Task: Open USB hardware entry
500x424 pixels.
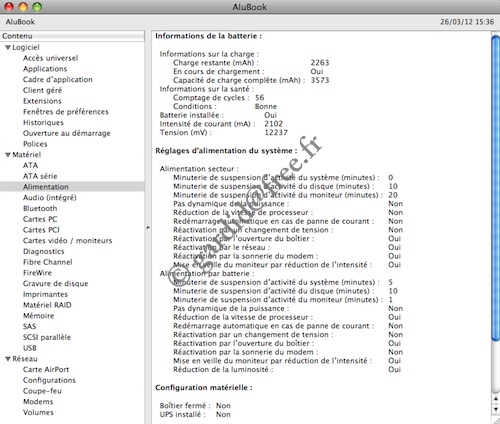Action: tap(30, 348)
